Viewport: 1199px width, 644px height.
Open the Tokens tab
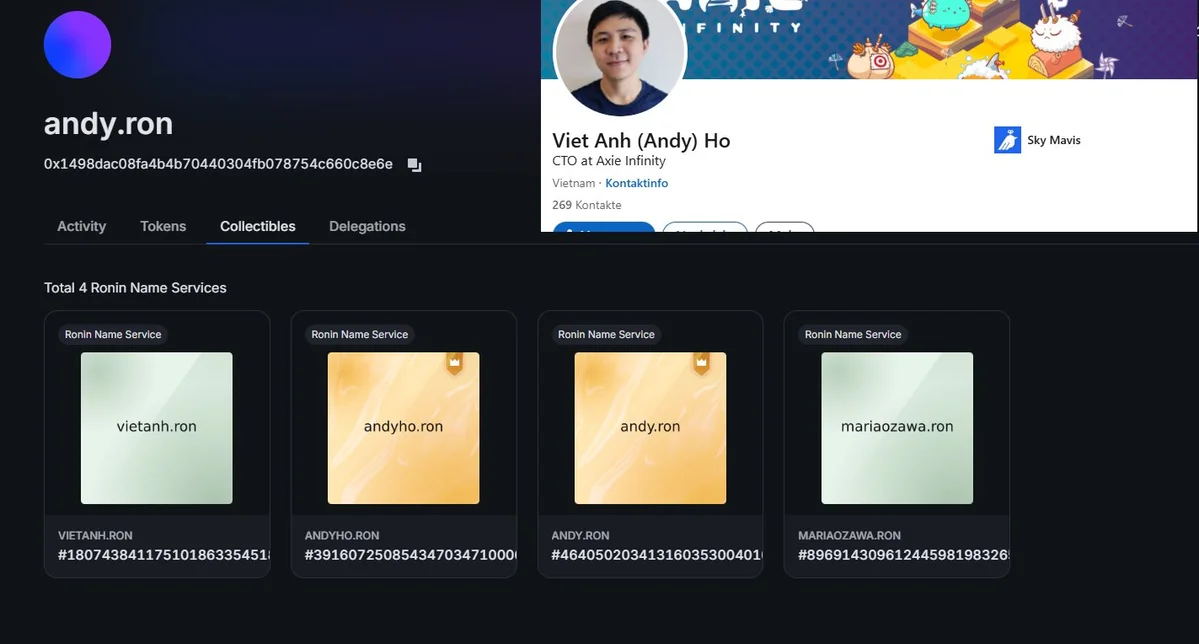tap(163, 226)
